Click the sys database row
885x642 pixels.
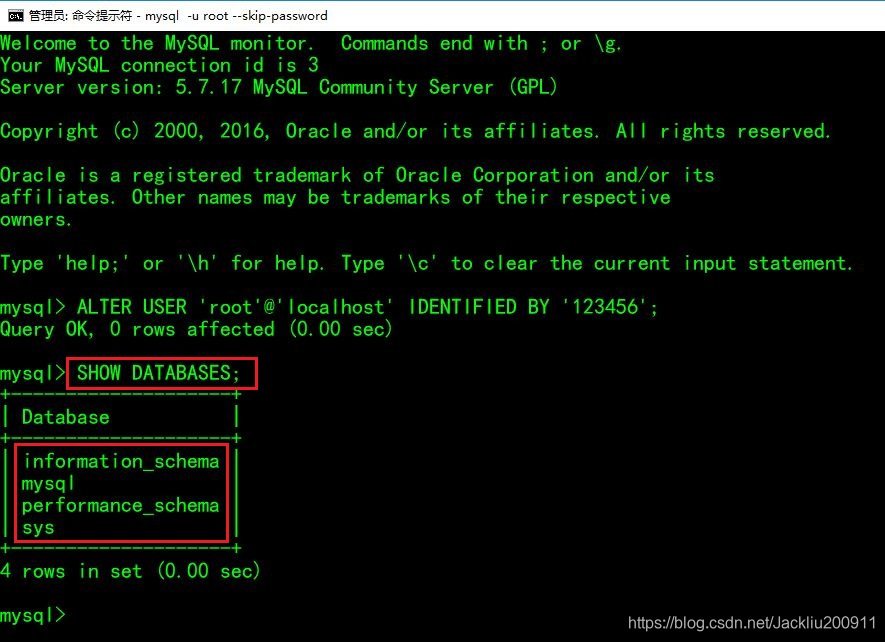click(x=38, y=528)
